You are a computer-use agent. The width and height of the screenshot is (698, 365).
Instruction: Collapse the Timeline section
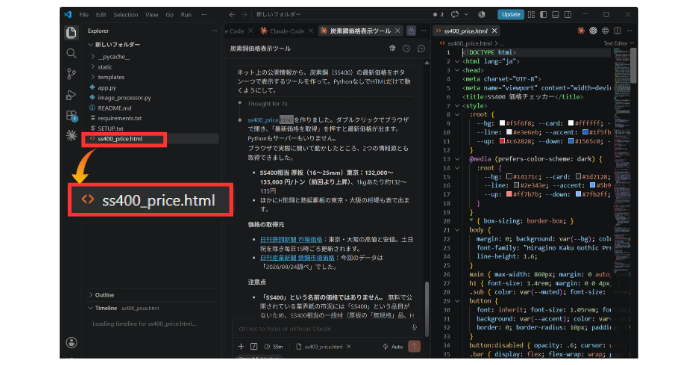click(90, 308)
